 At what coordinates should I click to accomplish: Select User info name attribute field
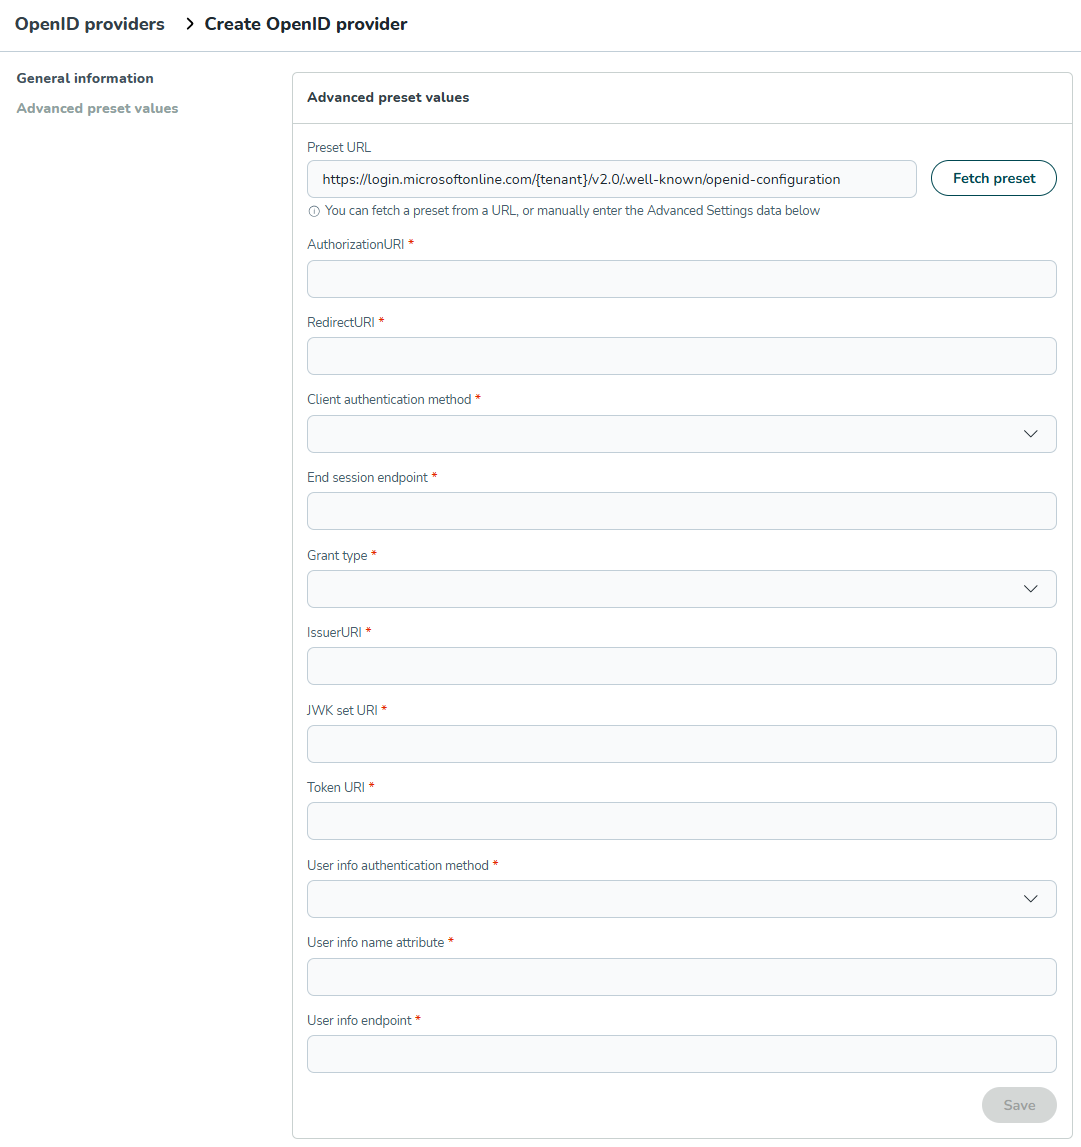coord(681,977)
